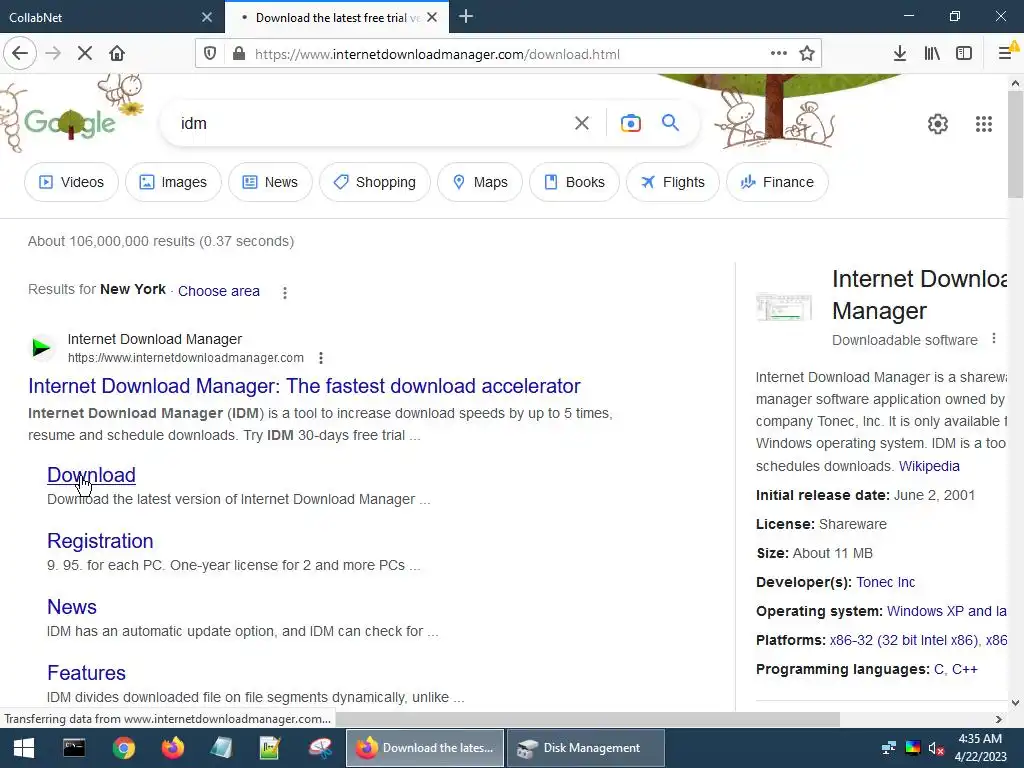This screenshot has height=768, width=1024.
Task: Open a new browser tab
Action: [x=466, y=16]
